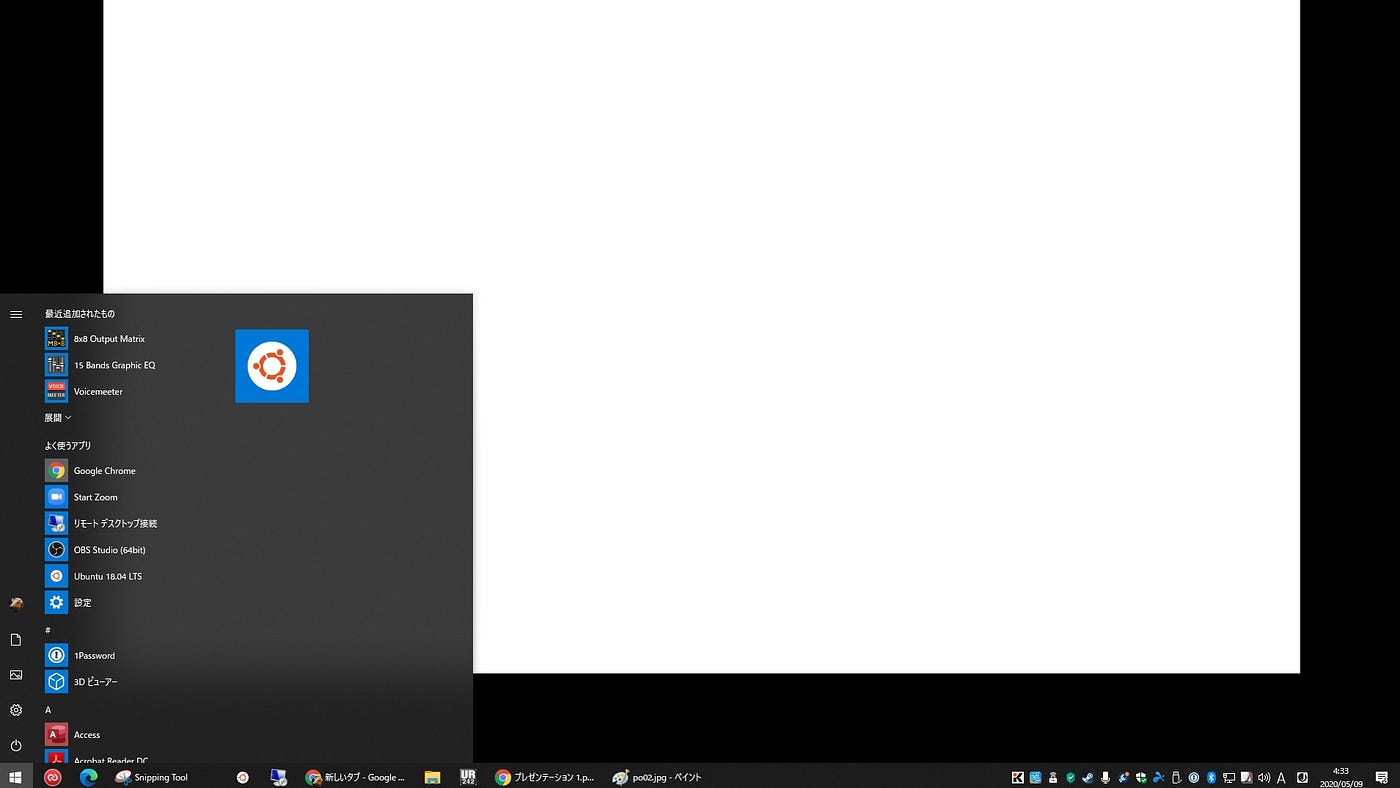Open Pictures from Start sidebar
This screenshot has width=1400, height=788.
click(16, 675)
